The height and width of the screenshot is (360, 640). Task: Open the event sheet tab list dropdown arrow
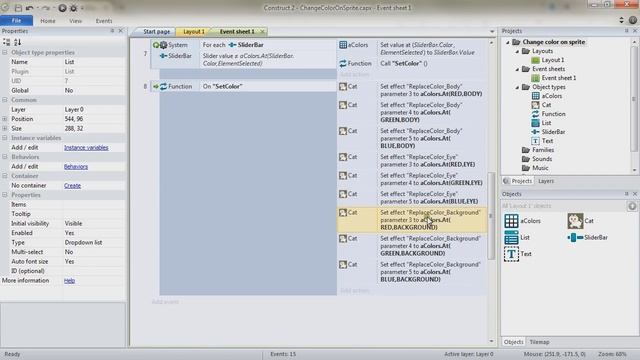[492, 31]
